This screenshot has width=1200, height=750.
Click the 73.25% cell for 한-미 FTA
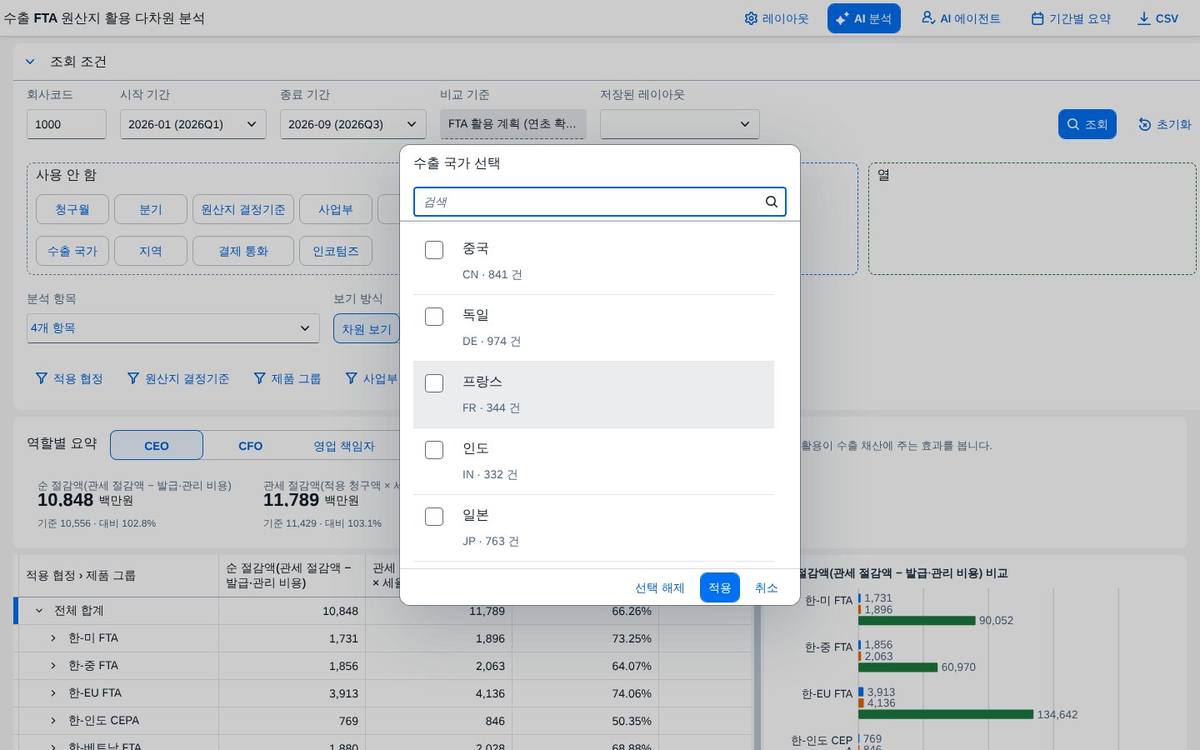(586, 638)
